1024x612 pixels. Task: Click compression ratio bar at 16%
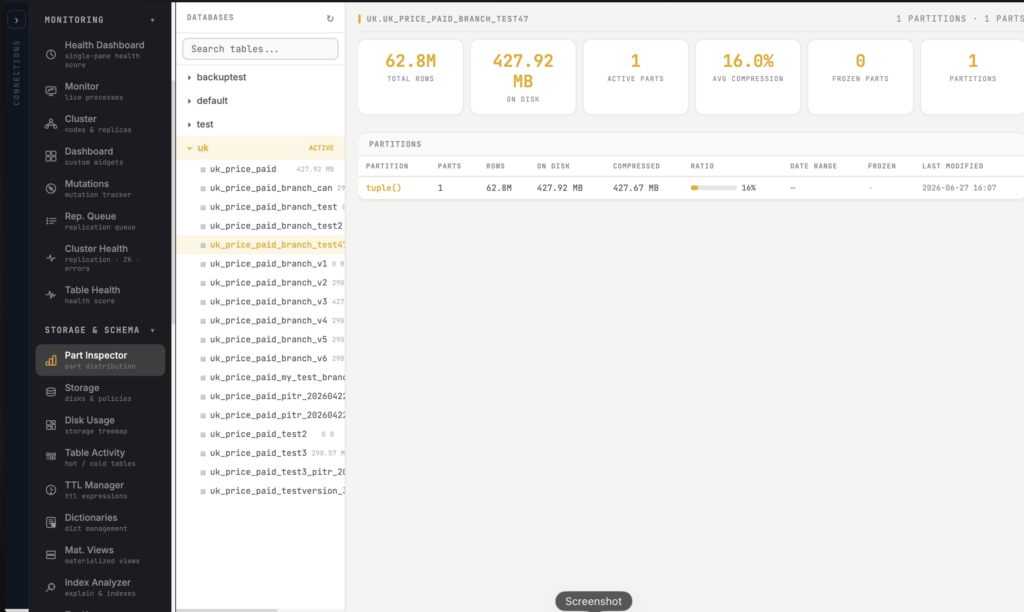coord(713,187)
